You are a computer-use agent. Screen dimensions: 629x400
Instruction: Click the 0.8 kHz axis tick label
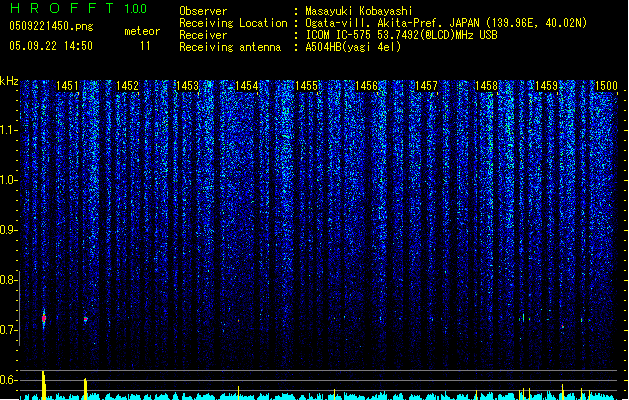[x=9, y=280]
